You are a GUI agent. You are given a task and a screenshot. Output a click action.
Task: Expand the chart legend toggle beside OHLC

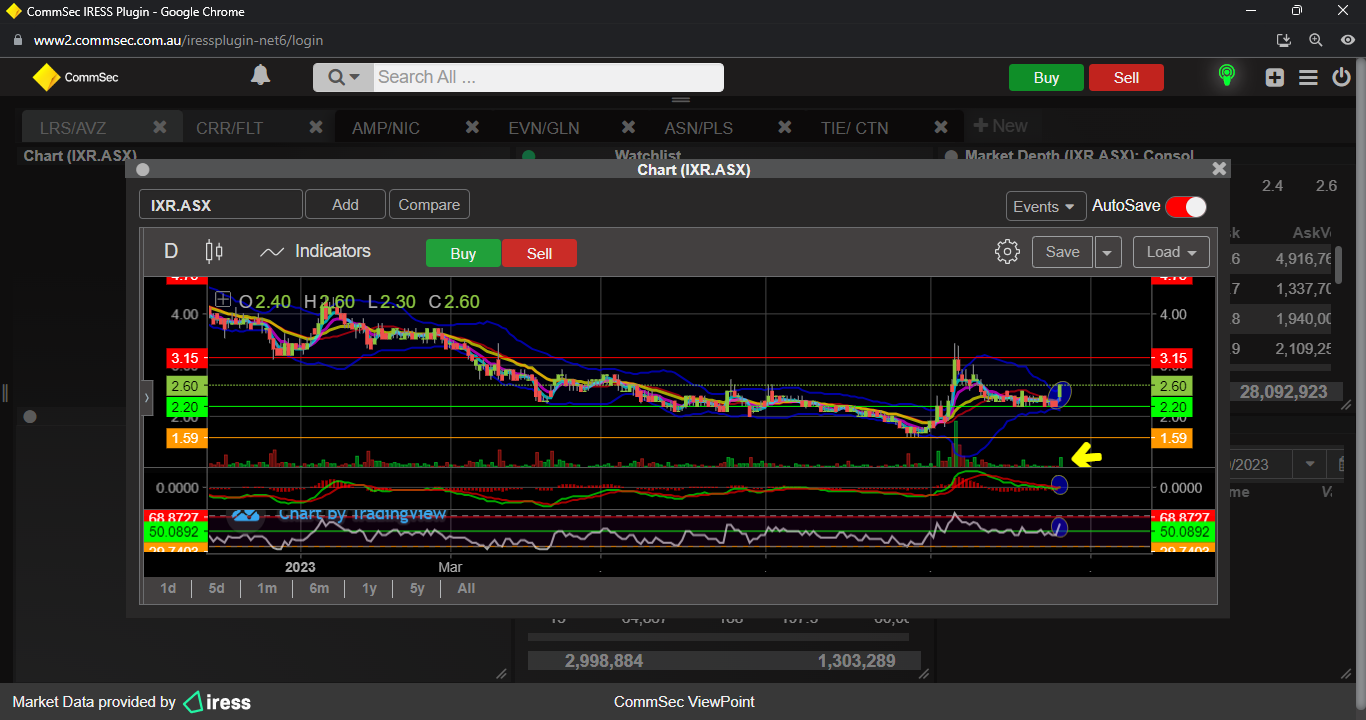tap(222, 300)
